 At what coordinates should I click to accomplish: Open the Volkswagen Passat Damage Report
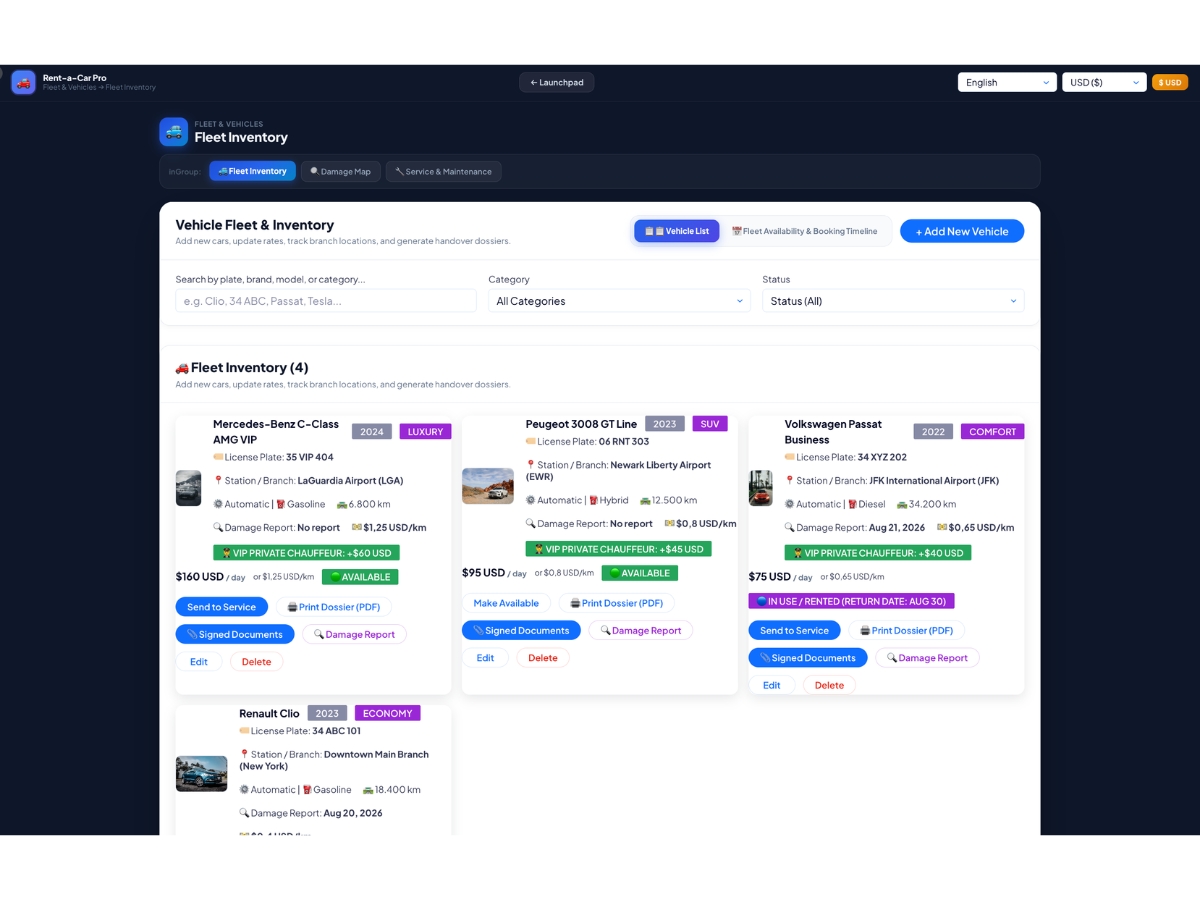[927, 658]
